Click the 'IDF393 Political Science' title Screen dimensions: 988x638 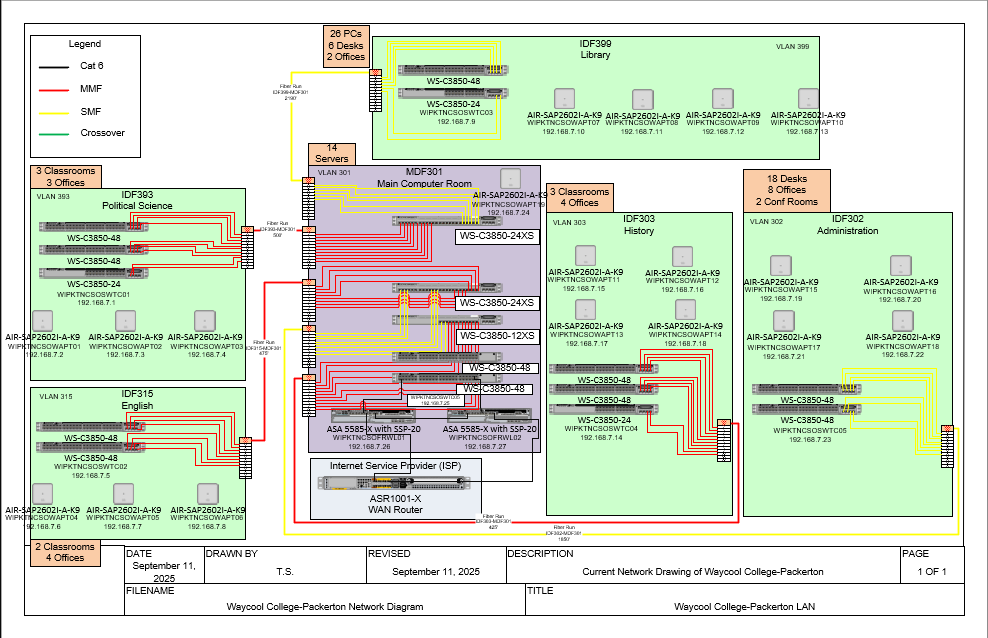tap(137, 200)
